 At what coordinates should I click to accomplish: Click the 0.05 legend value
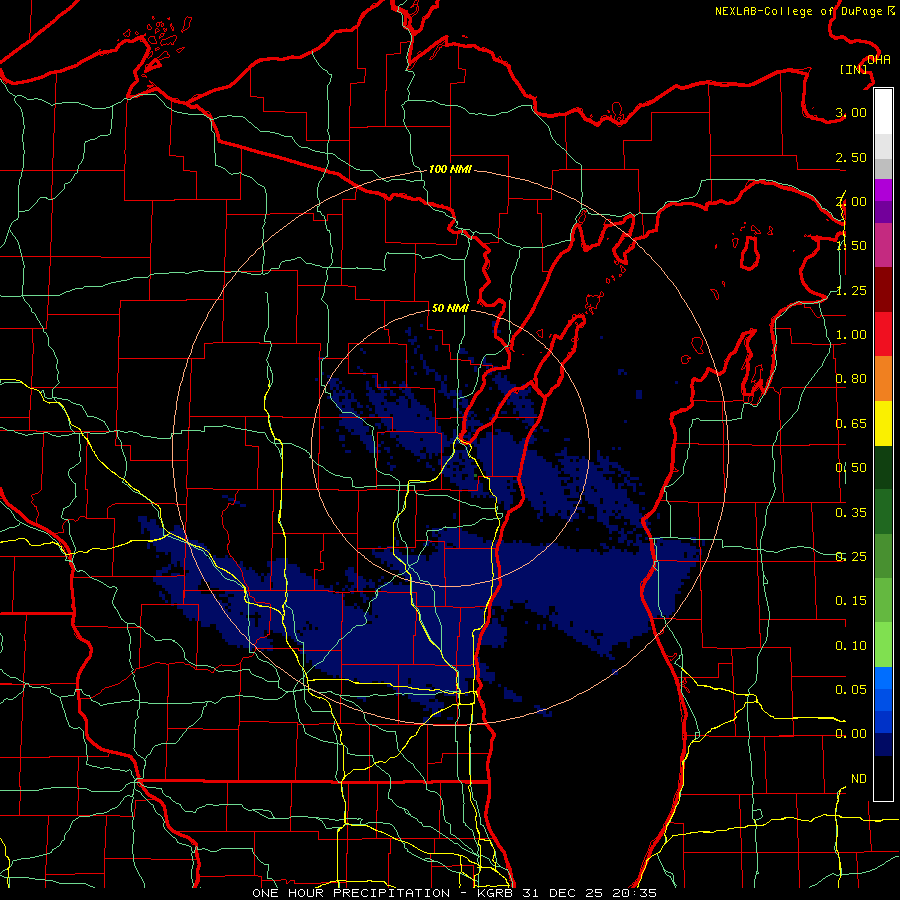tap(851, 689)
